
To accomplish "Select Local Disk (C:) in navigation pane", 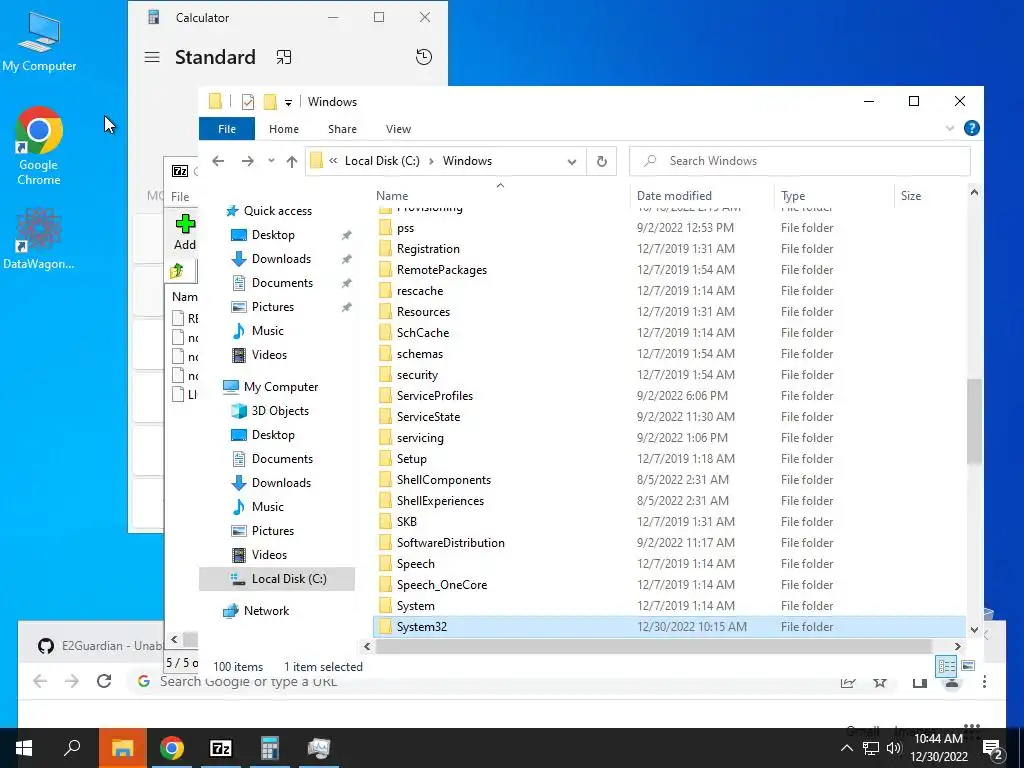I will click(277, 579).
